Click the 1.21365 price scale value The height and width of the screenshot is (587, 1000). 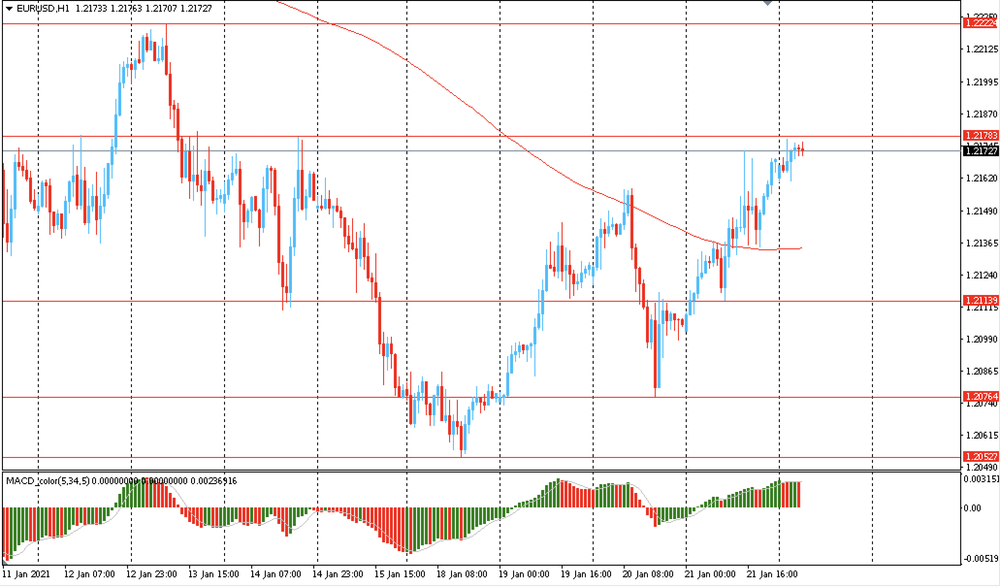982,243
